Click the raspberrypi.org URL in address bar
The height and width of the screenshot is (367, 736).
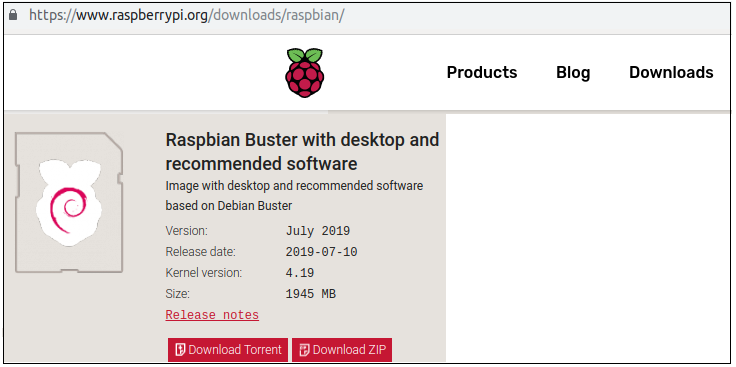[187, 15]
